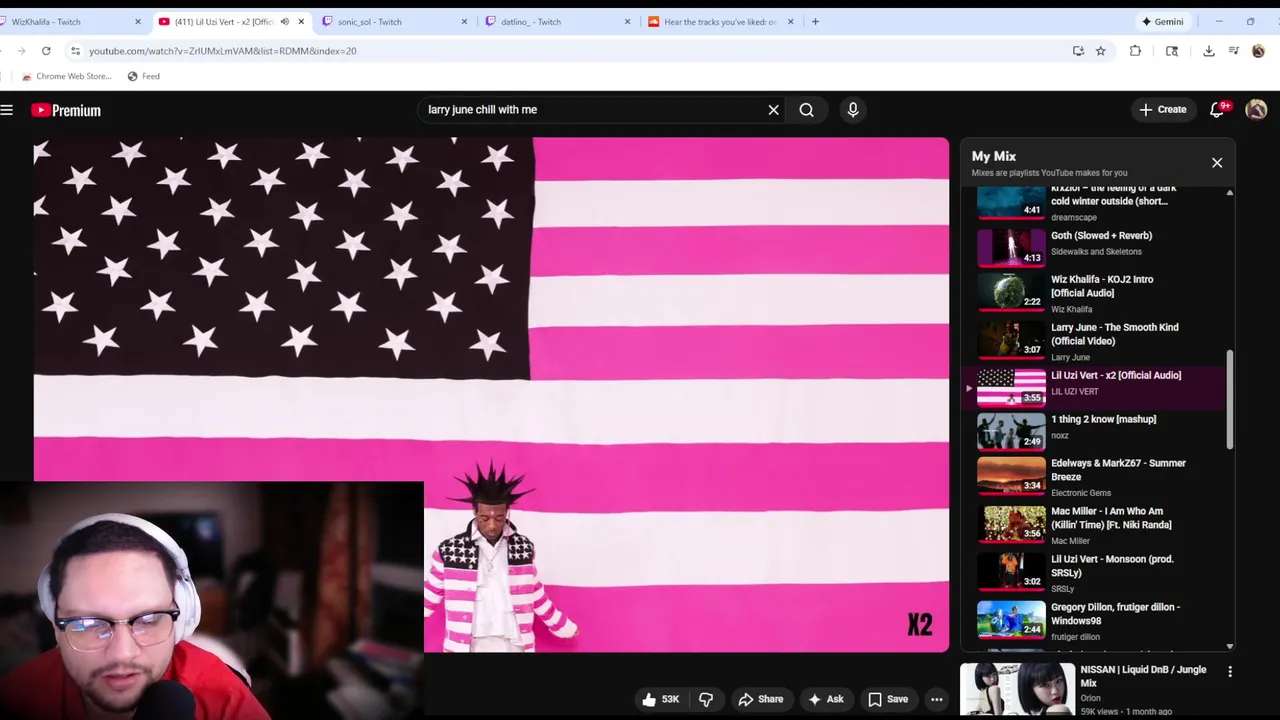Play Edelways & MarkZ67 - Summer Breeze
1280x720 pixels.
(1095, 478)
